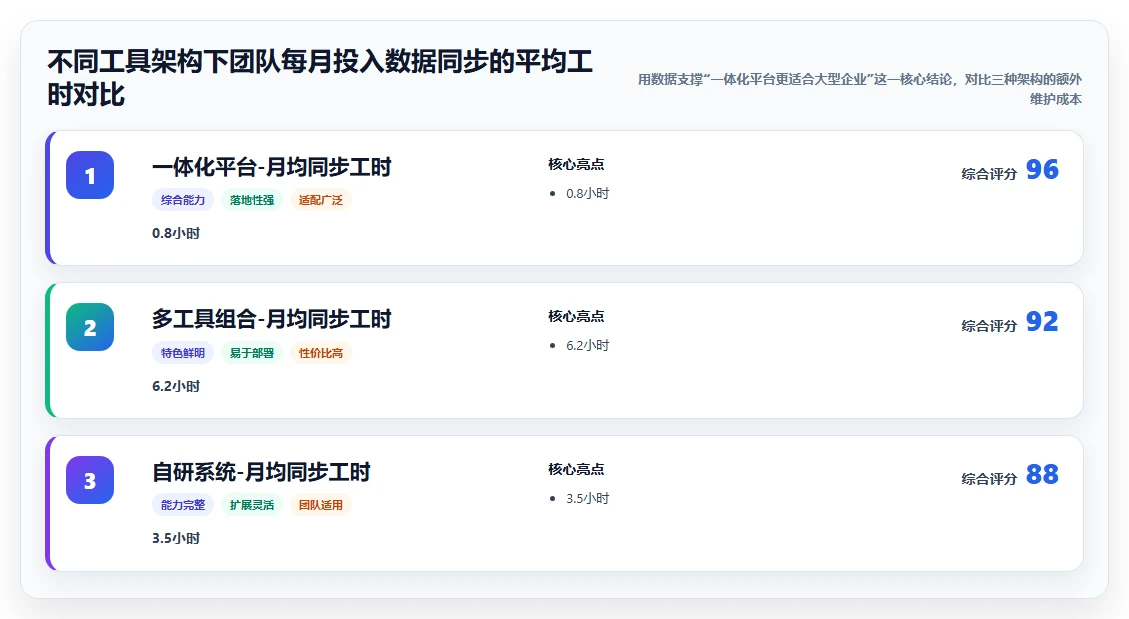The width and height of the screenshot is (1129, 619).
Task: Click the bold 0.8小时 value under tags
Action: [x=176, y=233]
